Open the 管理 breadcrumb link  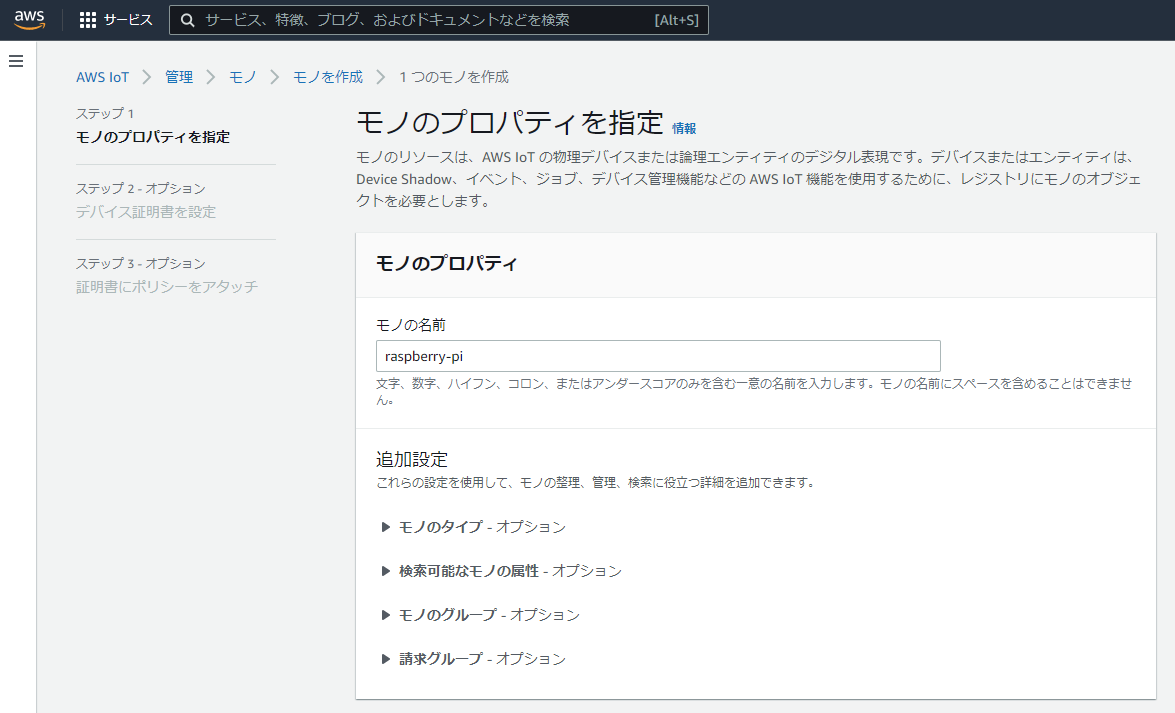pos(179,76)
